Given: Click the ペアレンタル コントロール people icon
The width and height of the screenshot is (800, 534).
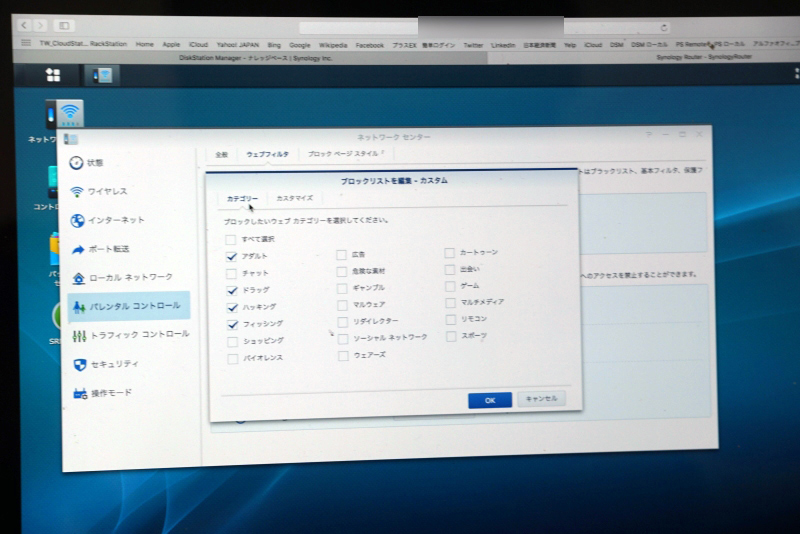Looking at the screenshot, I should [x=79, y=307].
